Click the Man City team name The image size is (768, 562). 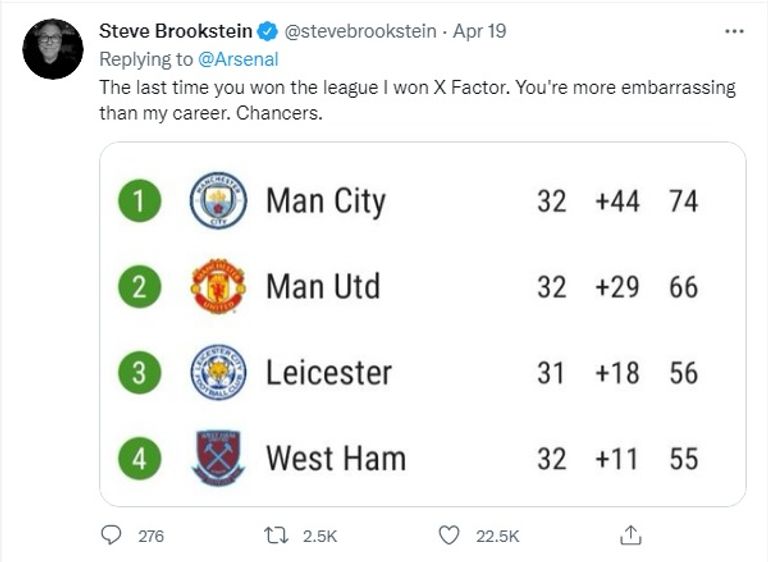coord(325,201)
